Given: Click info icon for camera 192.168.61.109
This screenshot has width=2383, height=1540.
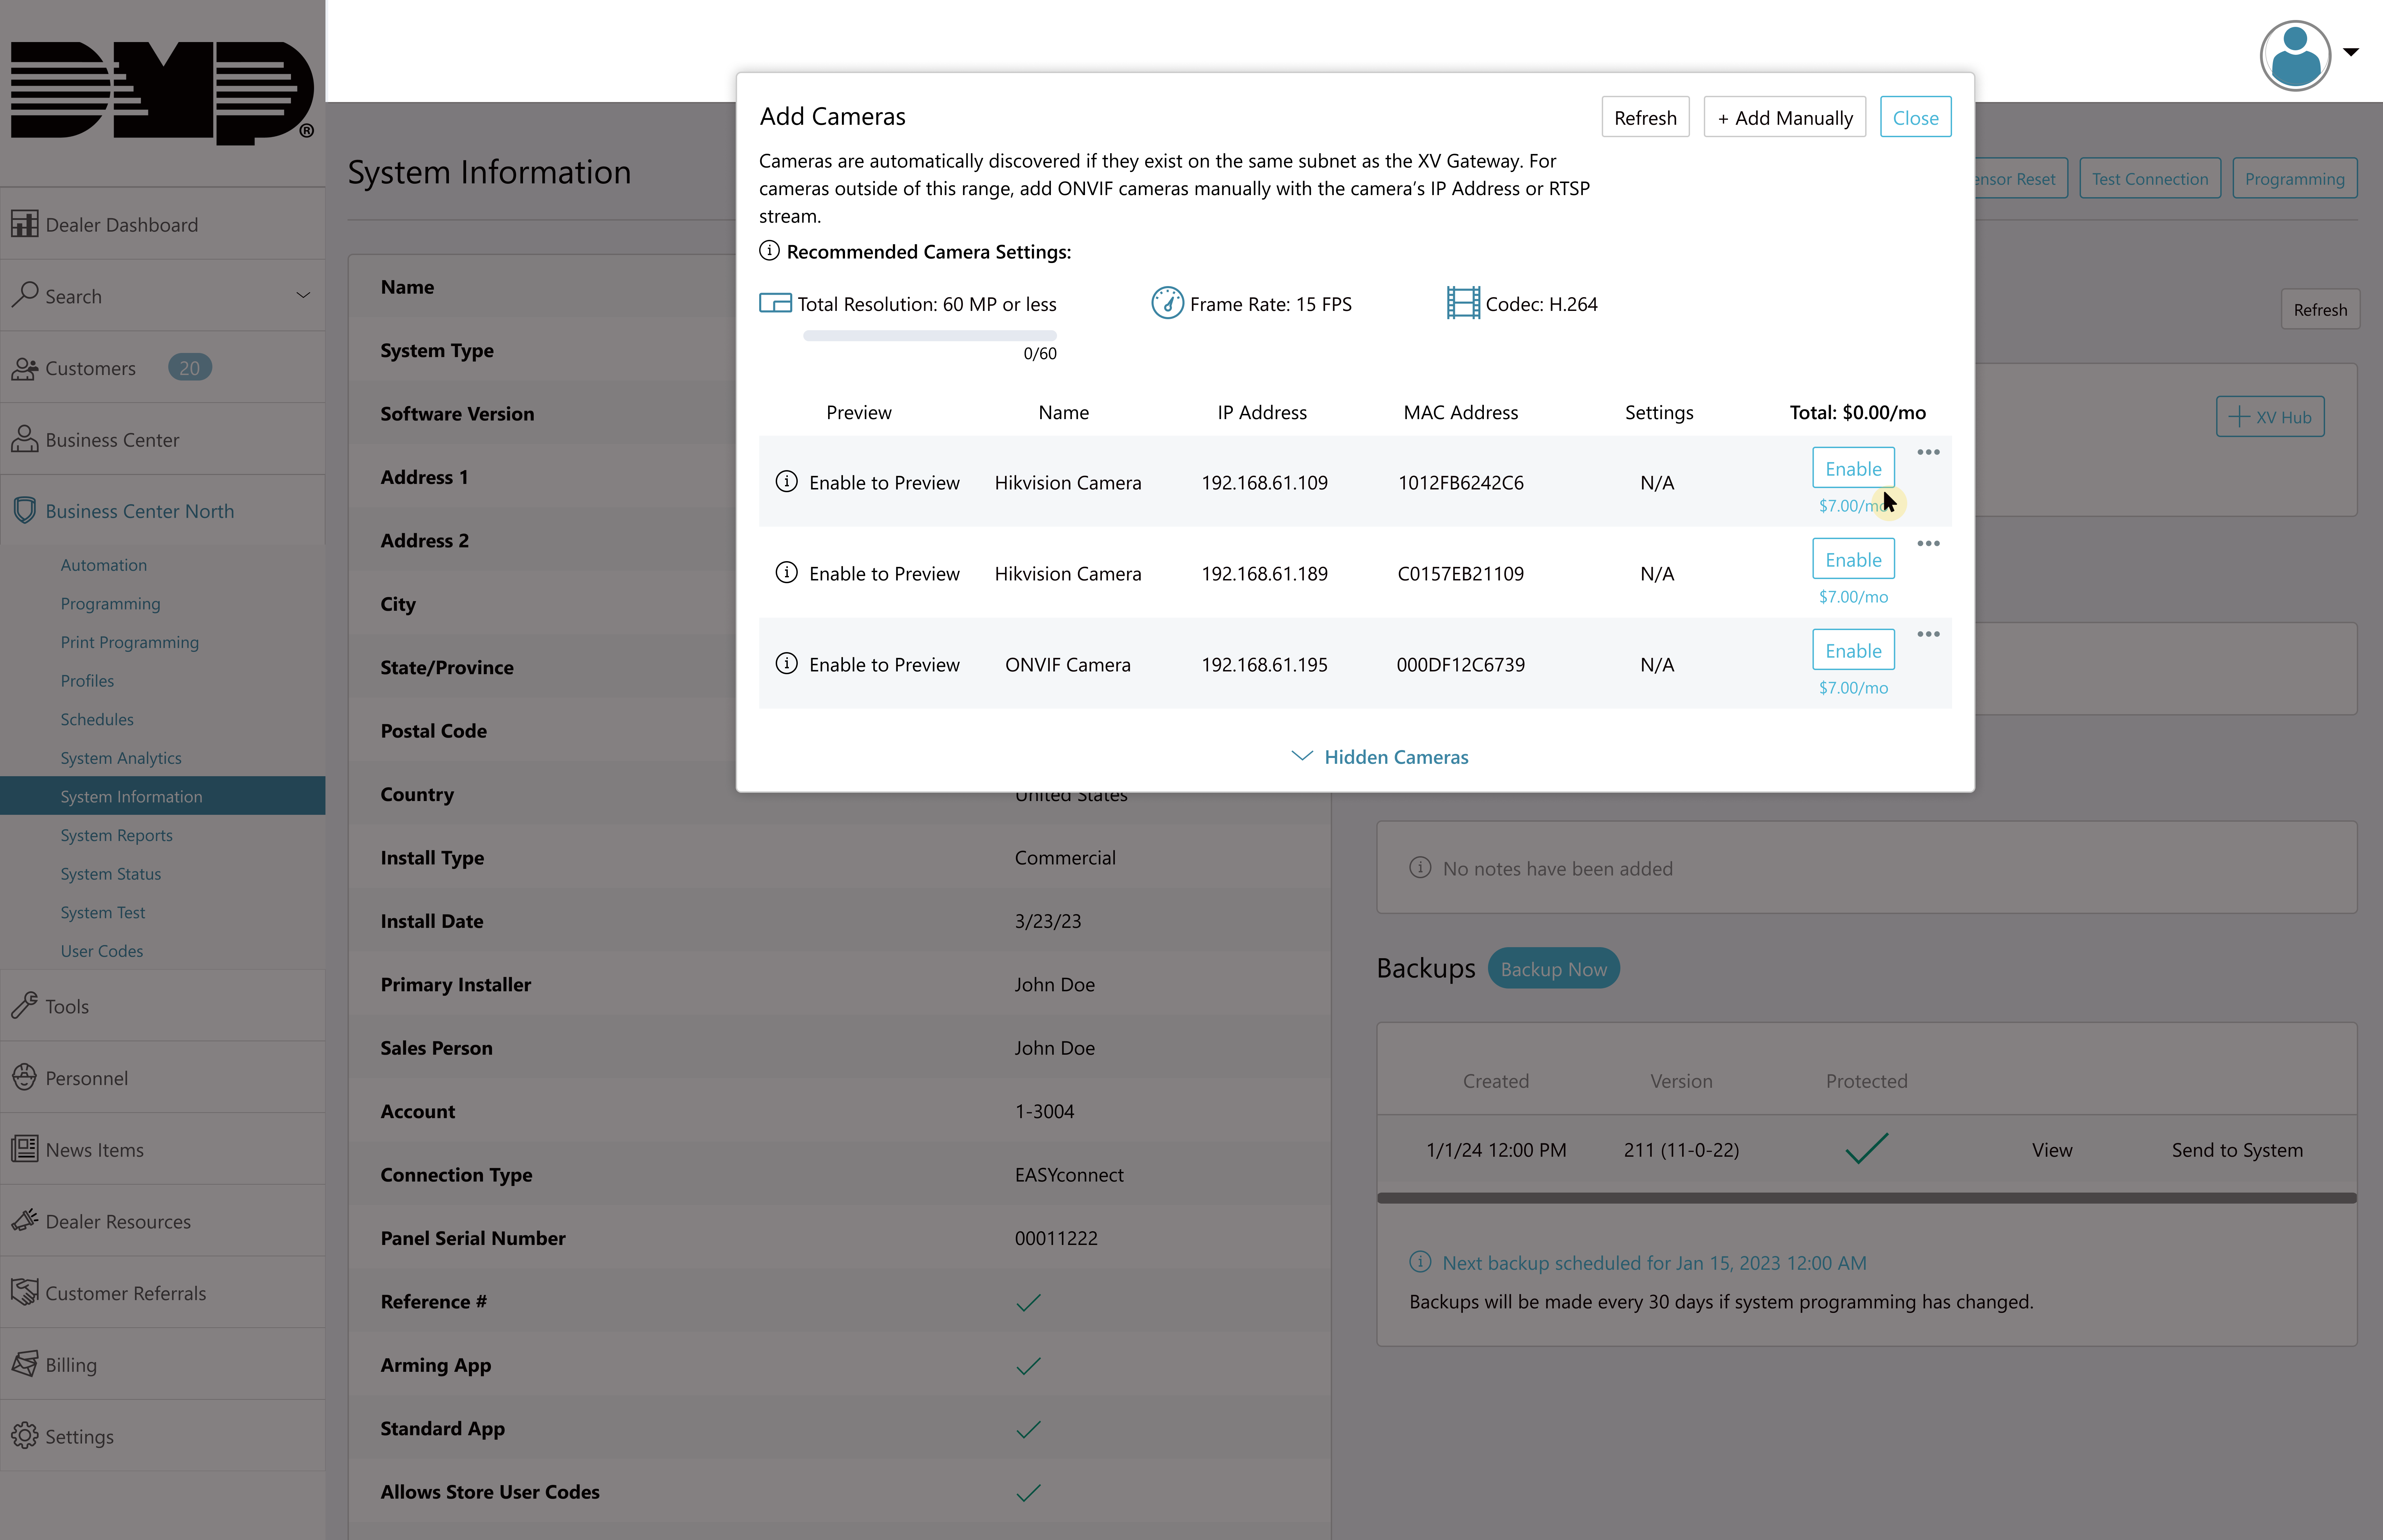Looking at the screenshot, I should [x=787, y=481].
